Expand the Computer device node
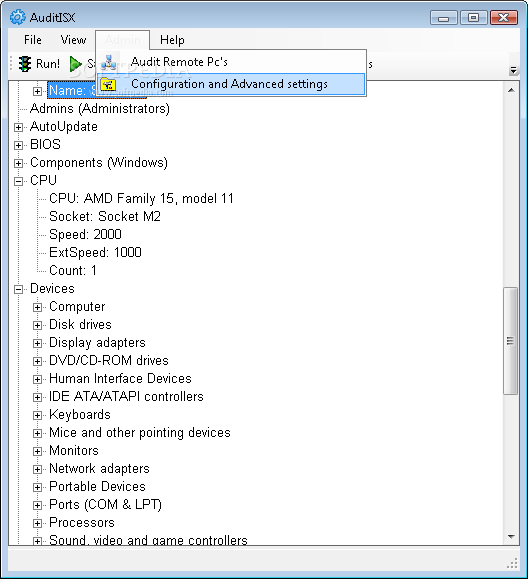 [x=37, y=307]
